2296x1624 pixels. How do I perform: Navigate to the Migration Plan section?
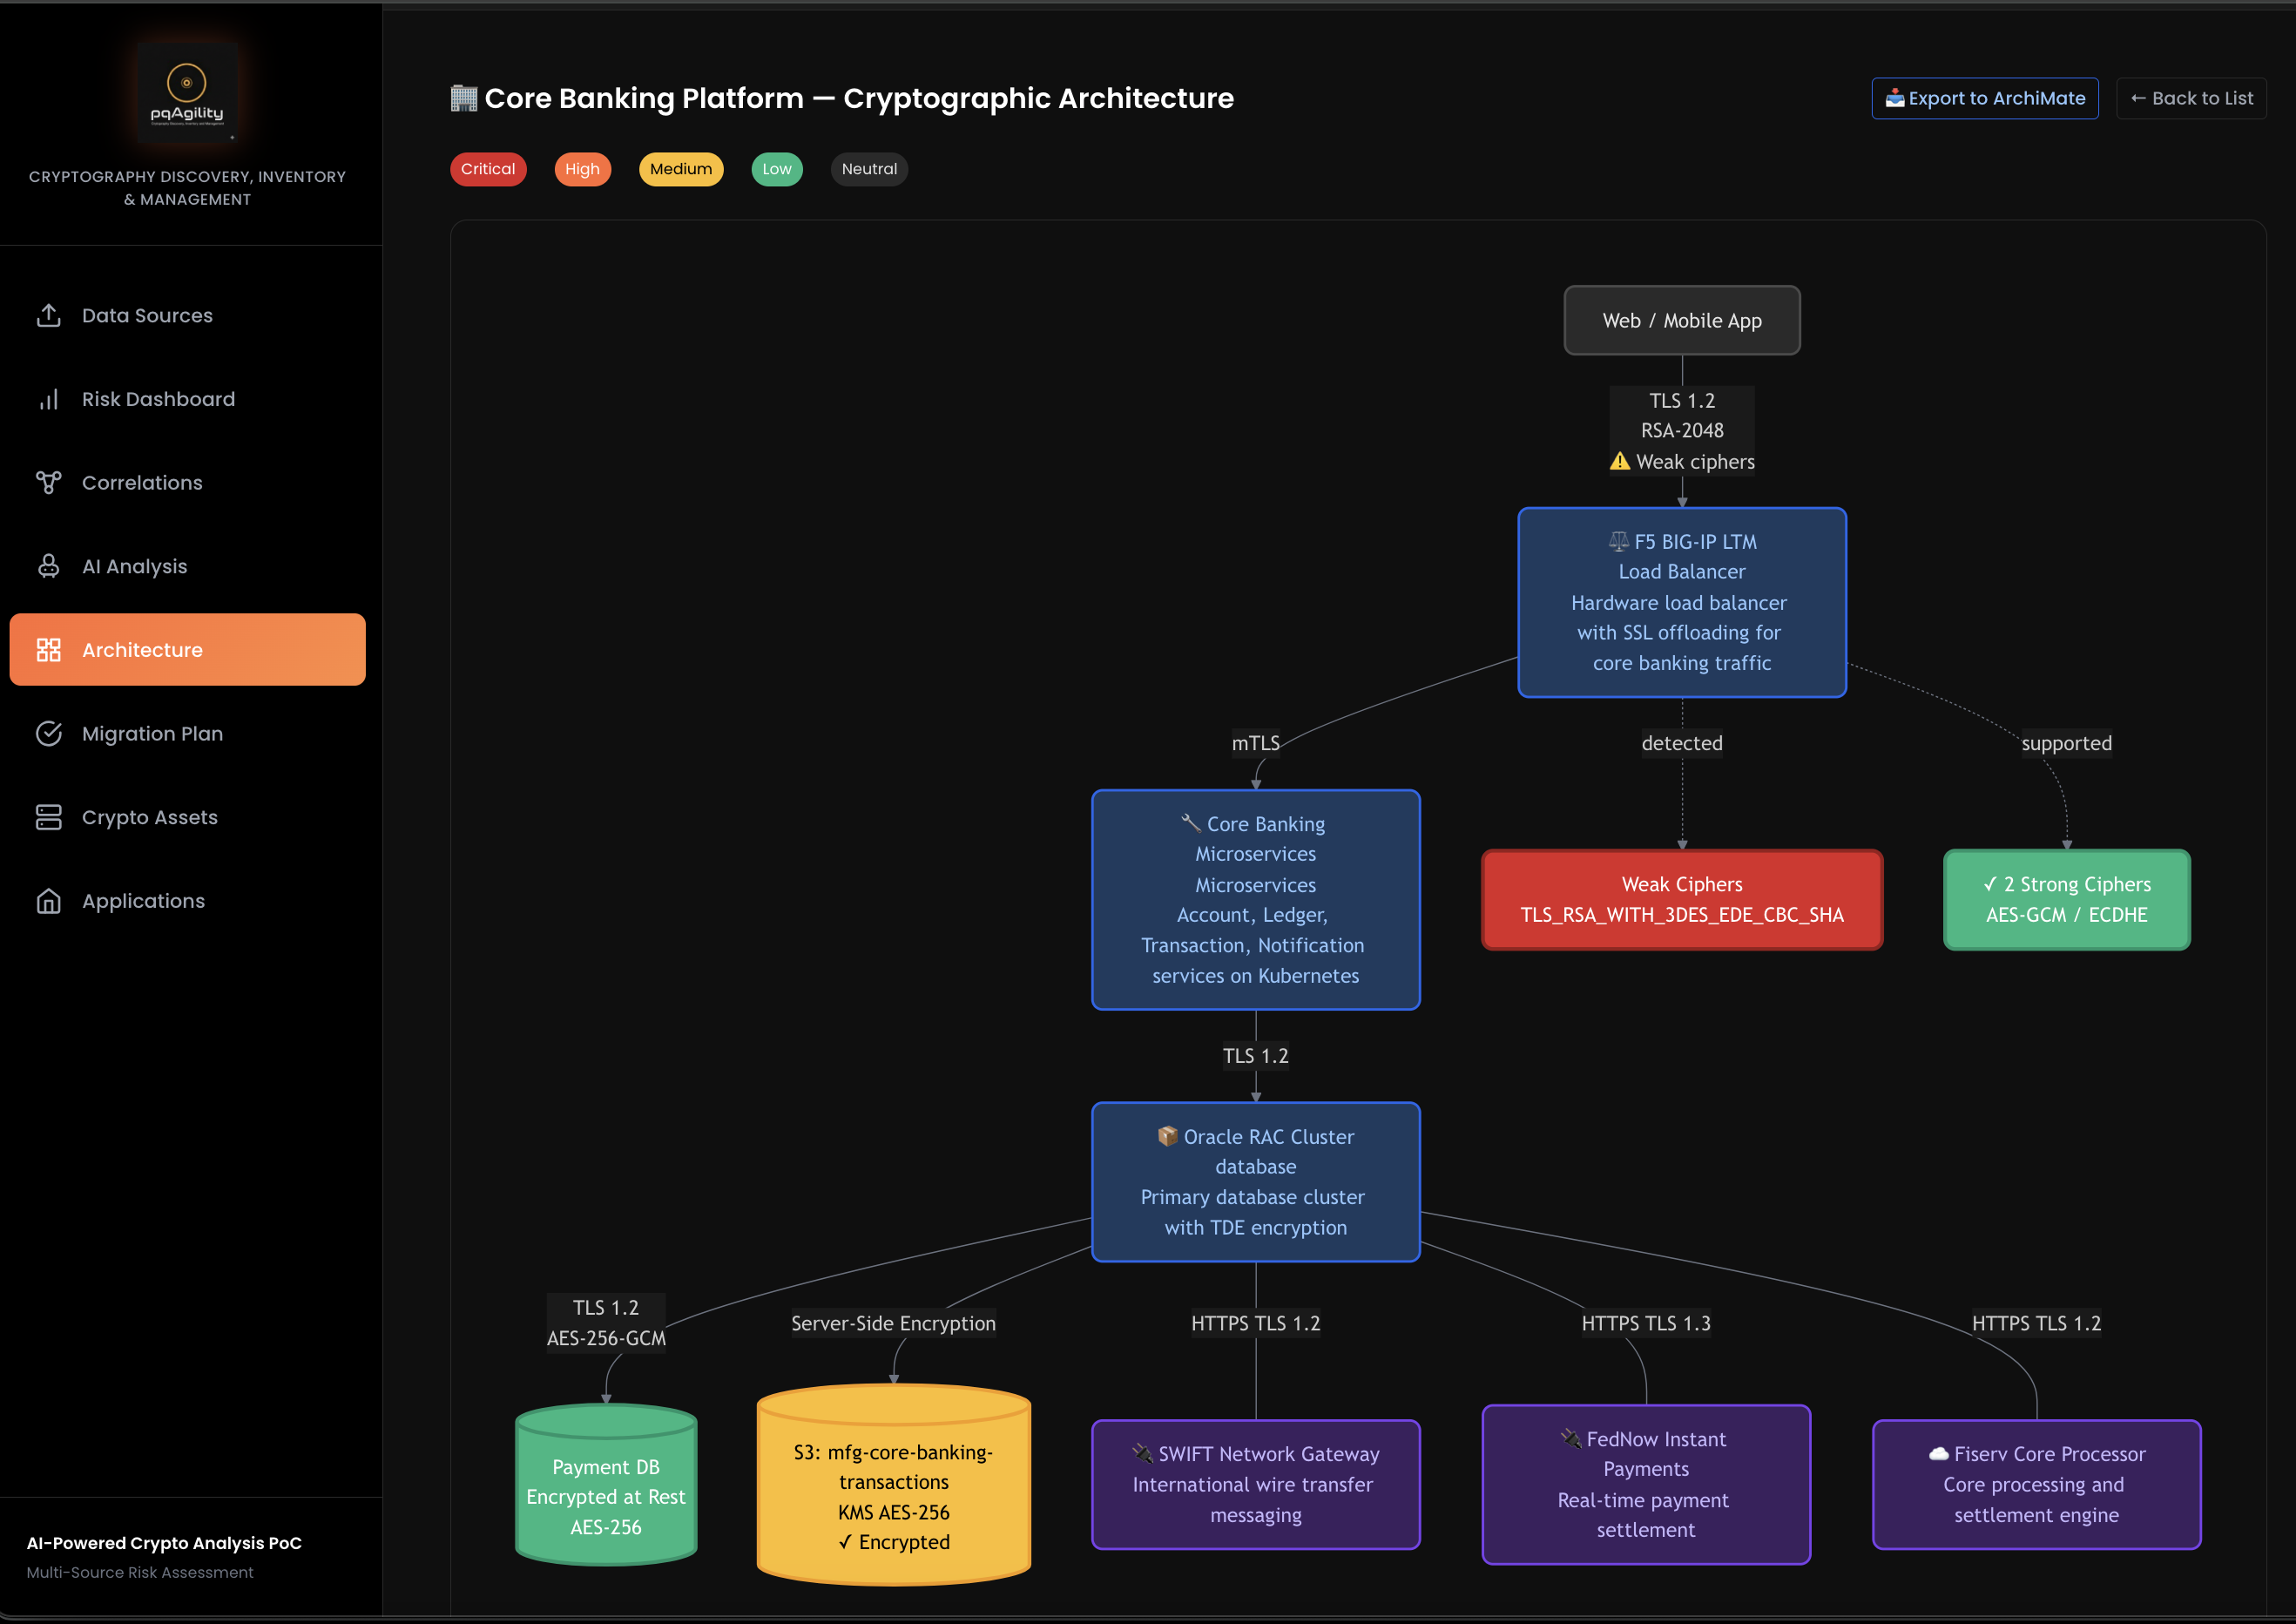click(x=152, y=733)
